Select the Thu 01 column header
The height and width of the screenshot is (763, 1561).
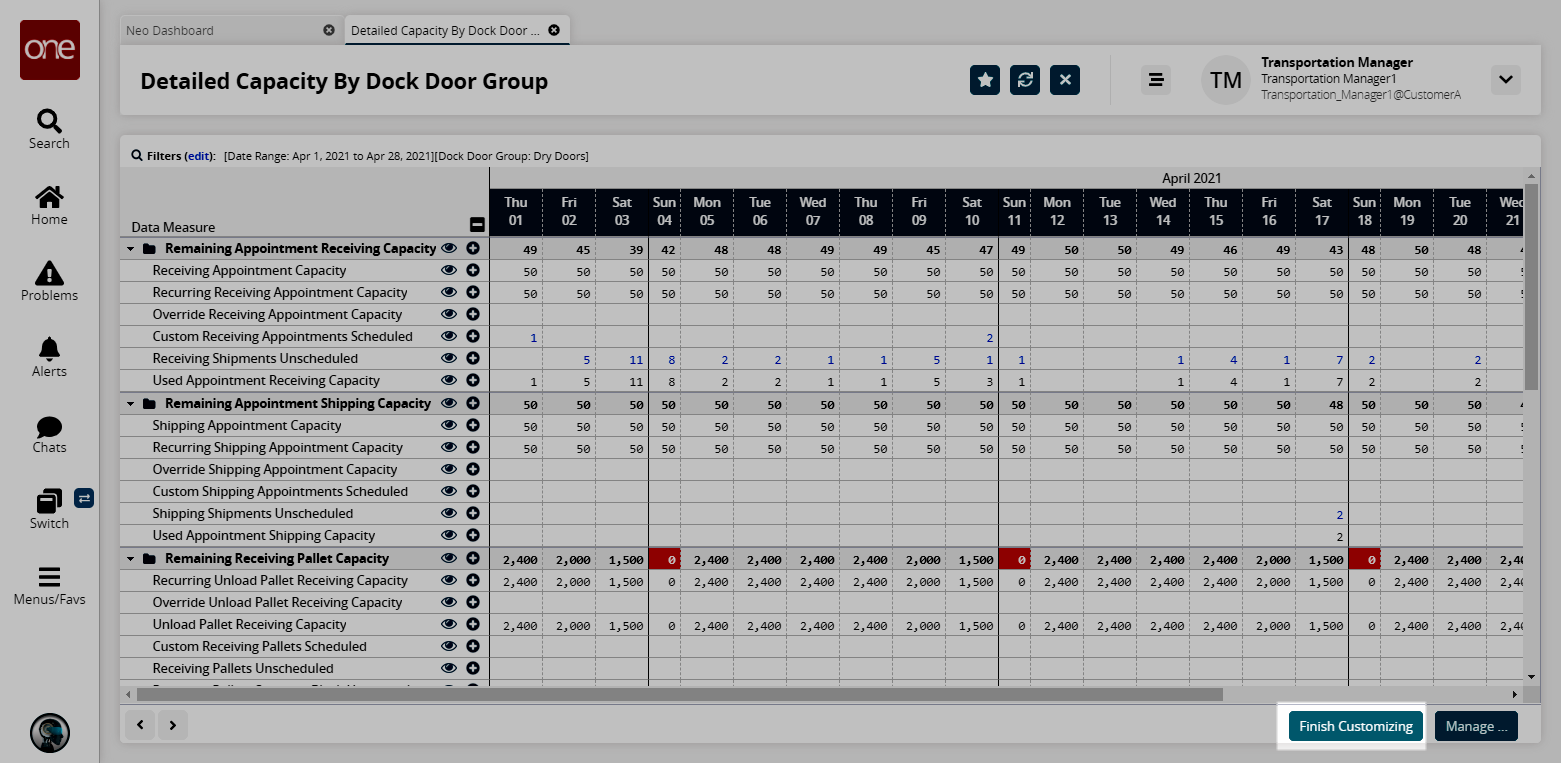coord(516,211)
